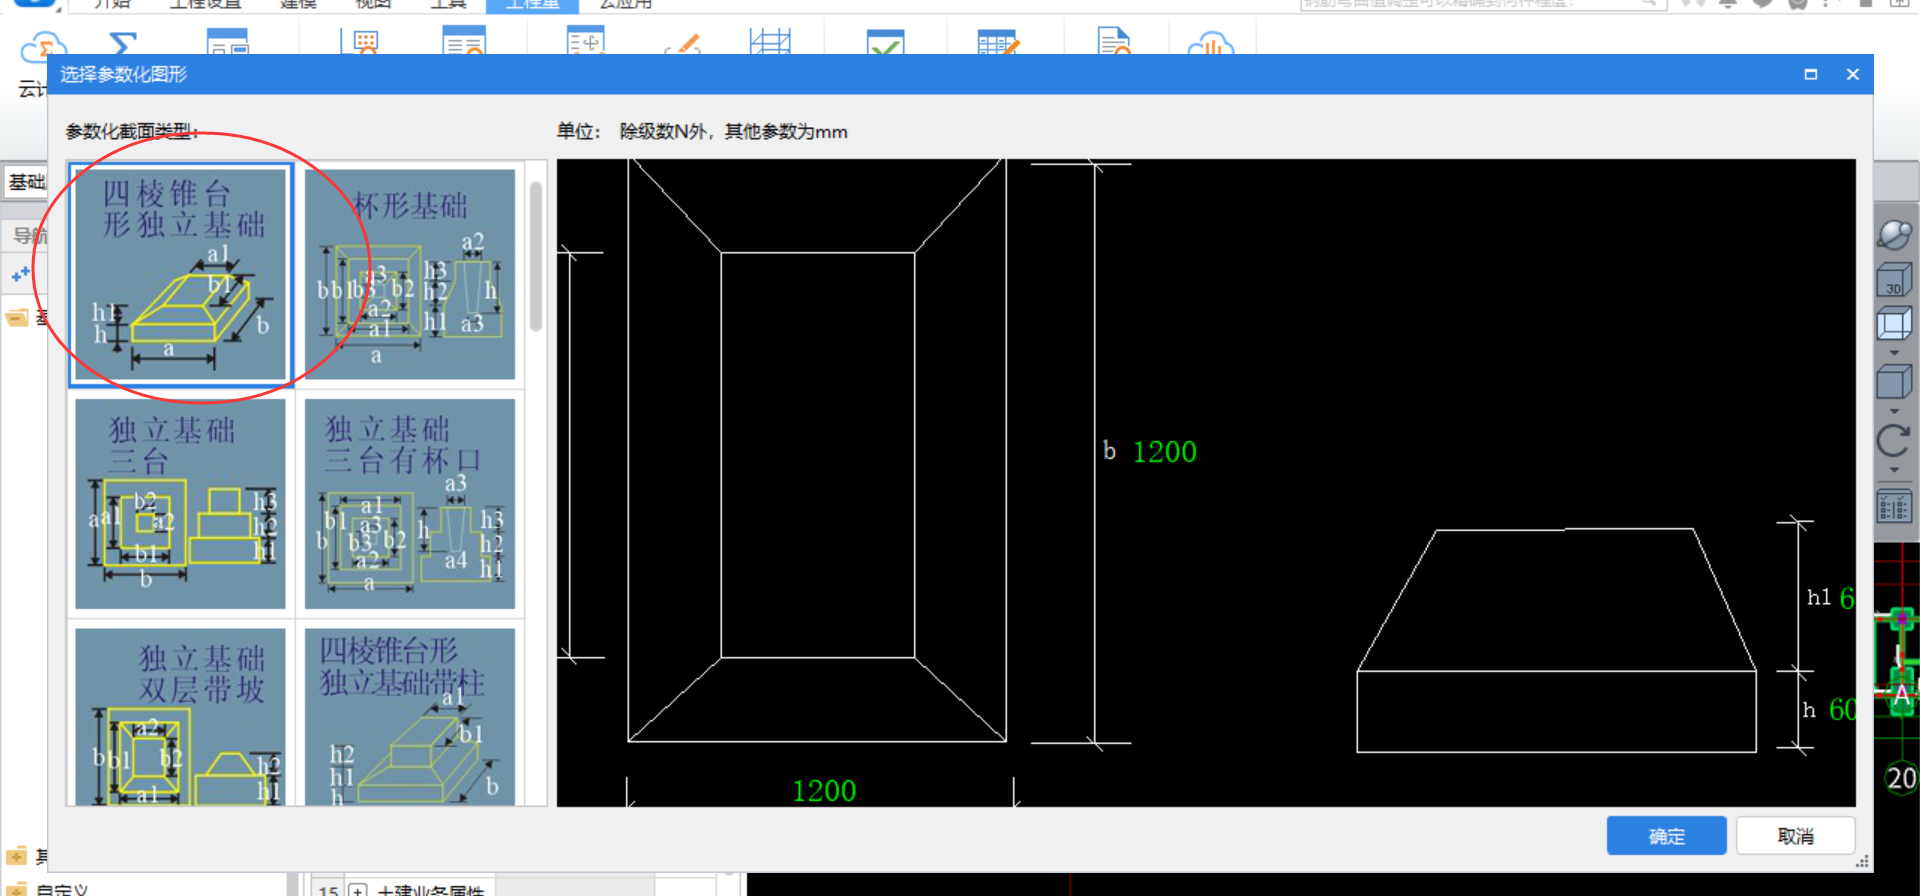The height and width of the screenshot is (896, 1920).
Task: Choose the 独立基础三台有杯口 thumbnail
Action: pos(410,503)
